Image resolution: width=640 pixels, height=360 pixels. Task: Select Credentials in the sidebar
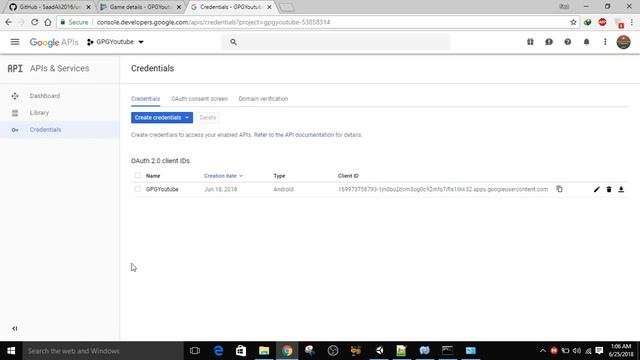(45, 130)
